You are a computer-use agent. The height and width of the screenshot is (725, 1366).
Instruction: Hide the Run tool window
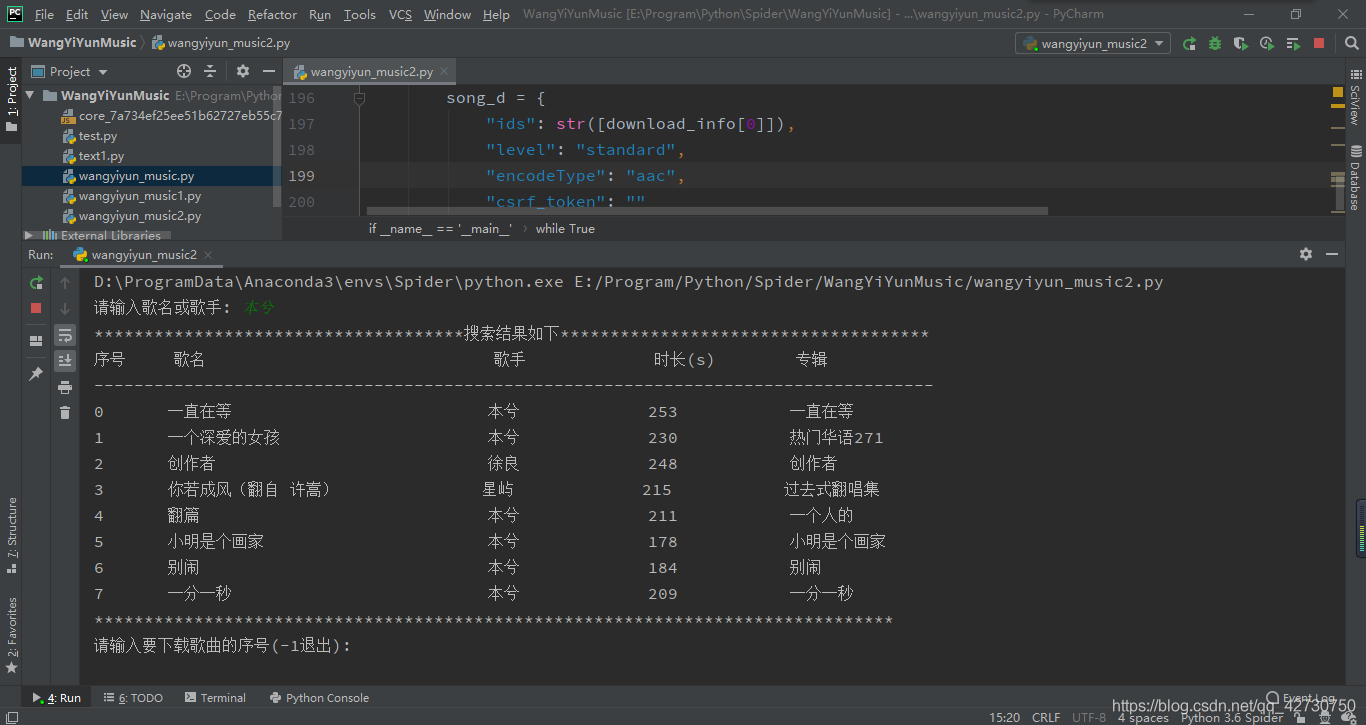[x=1331, y=254]
